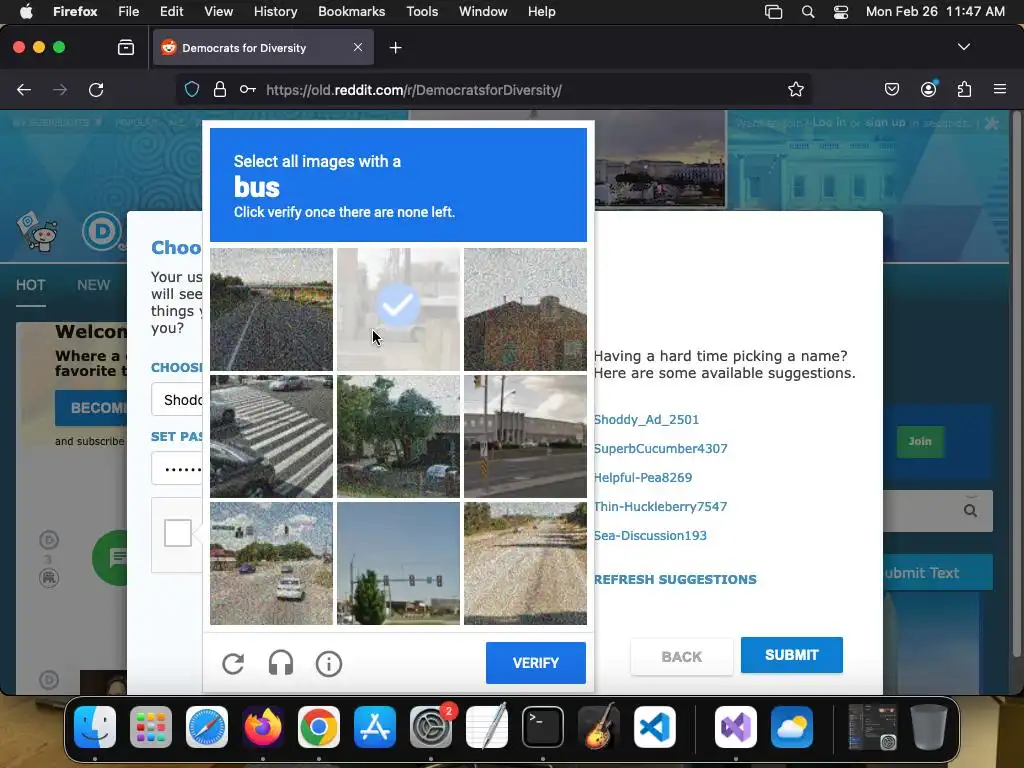Click the search magnifier in the Reddit sidebar
The height and width of the screenshot is (768, 1024).
point(970,511)
